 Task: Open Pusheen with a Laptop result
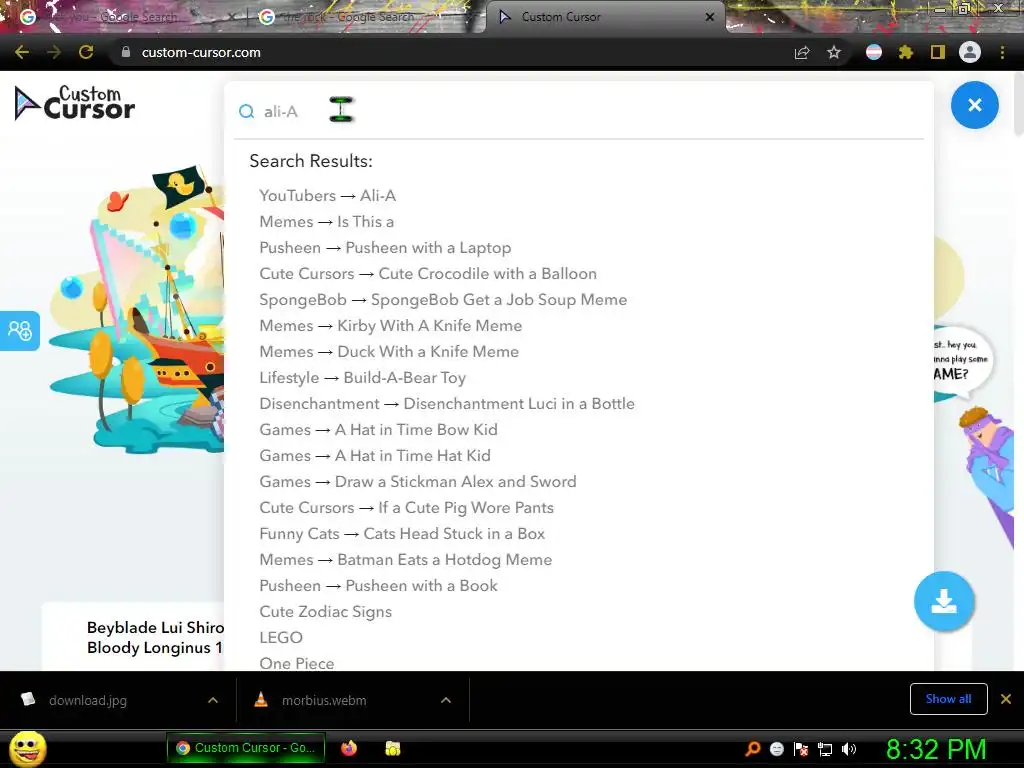click(x=385, y=248)
